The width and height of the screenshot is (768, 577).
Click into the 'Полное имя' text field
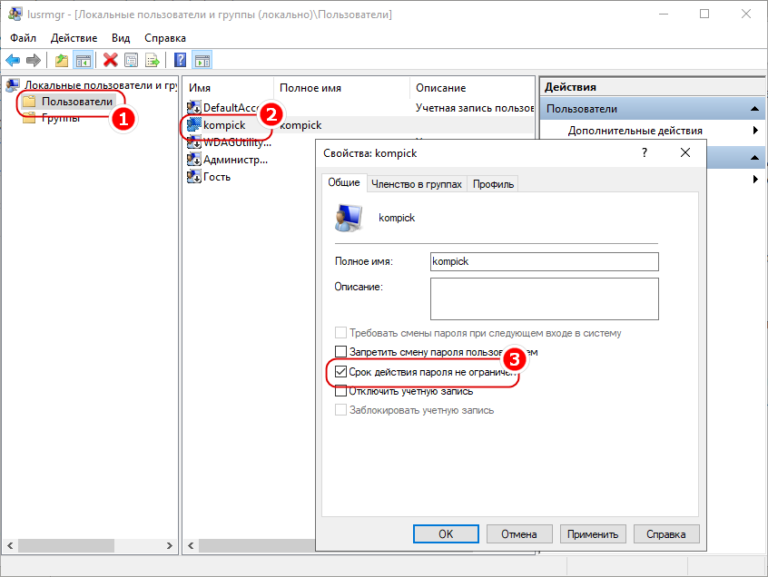544,261
